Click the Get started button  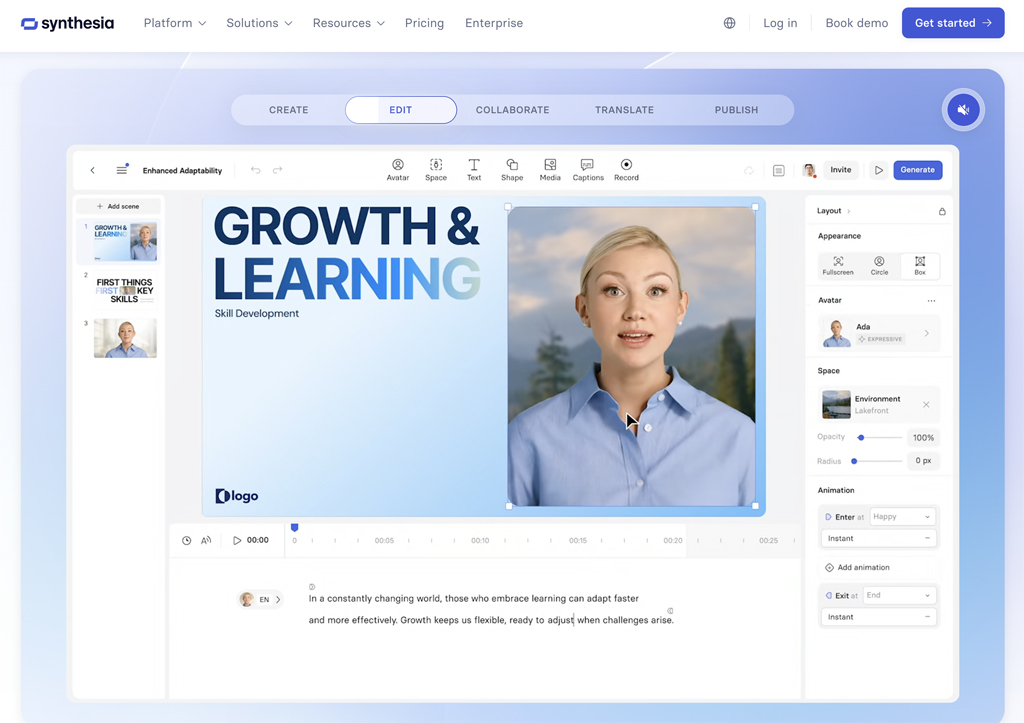pos(952,23)
